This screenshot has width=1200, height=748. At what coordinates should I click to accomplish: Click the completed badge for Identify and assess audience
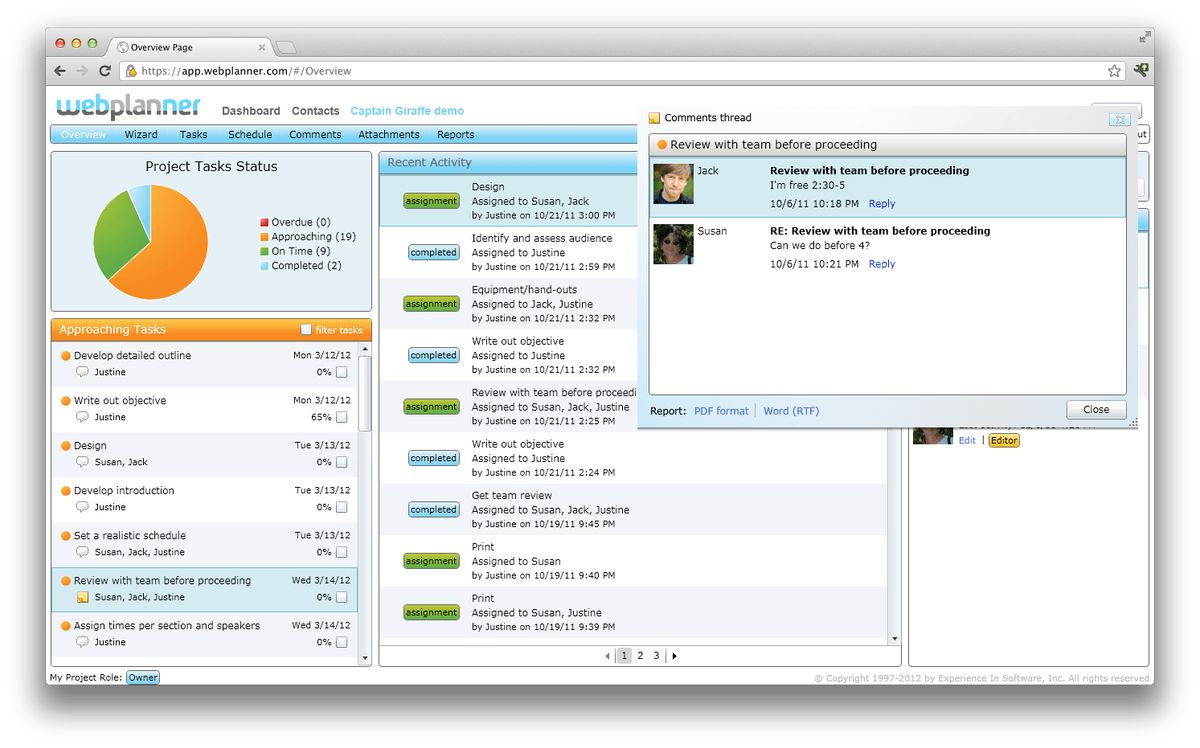click(x=433, y=252)
